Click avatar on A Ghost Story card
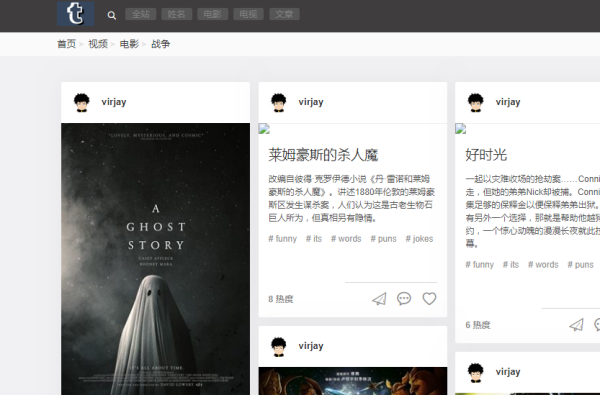The width and height of the screenshot is (600, 395). coord(82,103)
